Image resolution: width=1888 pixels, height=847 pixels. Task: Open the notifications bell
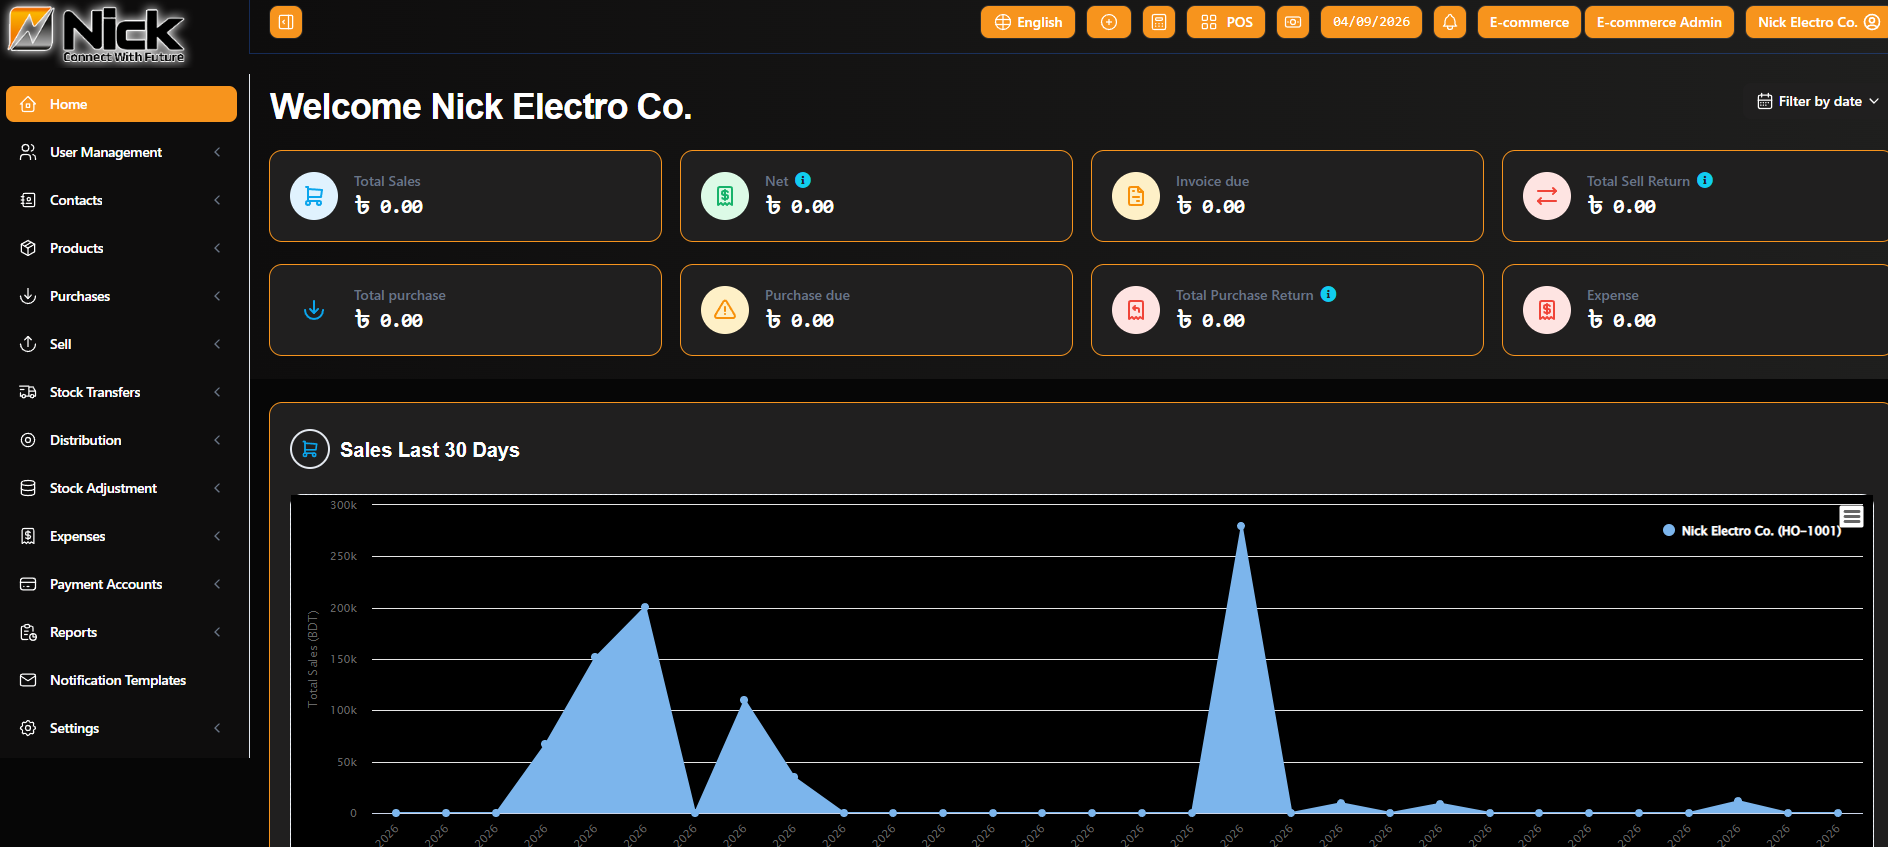tap(1449, 22)
